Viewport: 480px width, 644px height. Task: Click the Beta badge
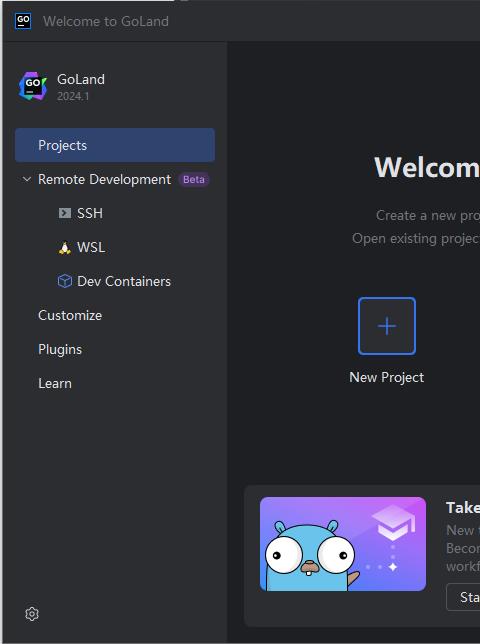(194, 179)
